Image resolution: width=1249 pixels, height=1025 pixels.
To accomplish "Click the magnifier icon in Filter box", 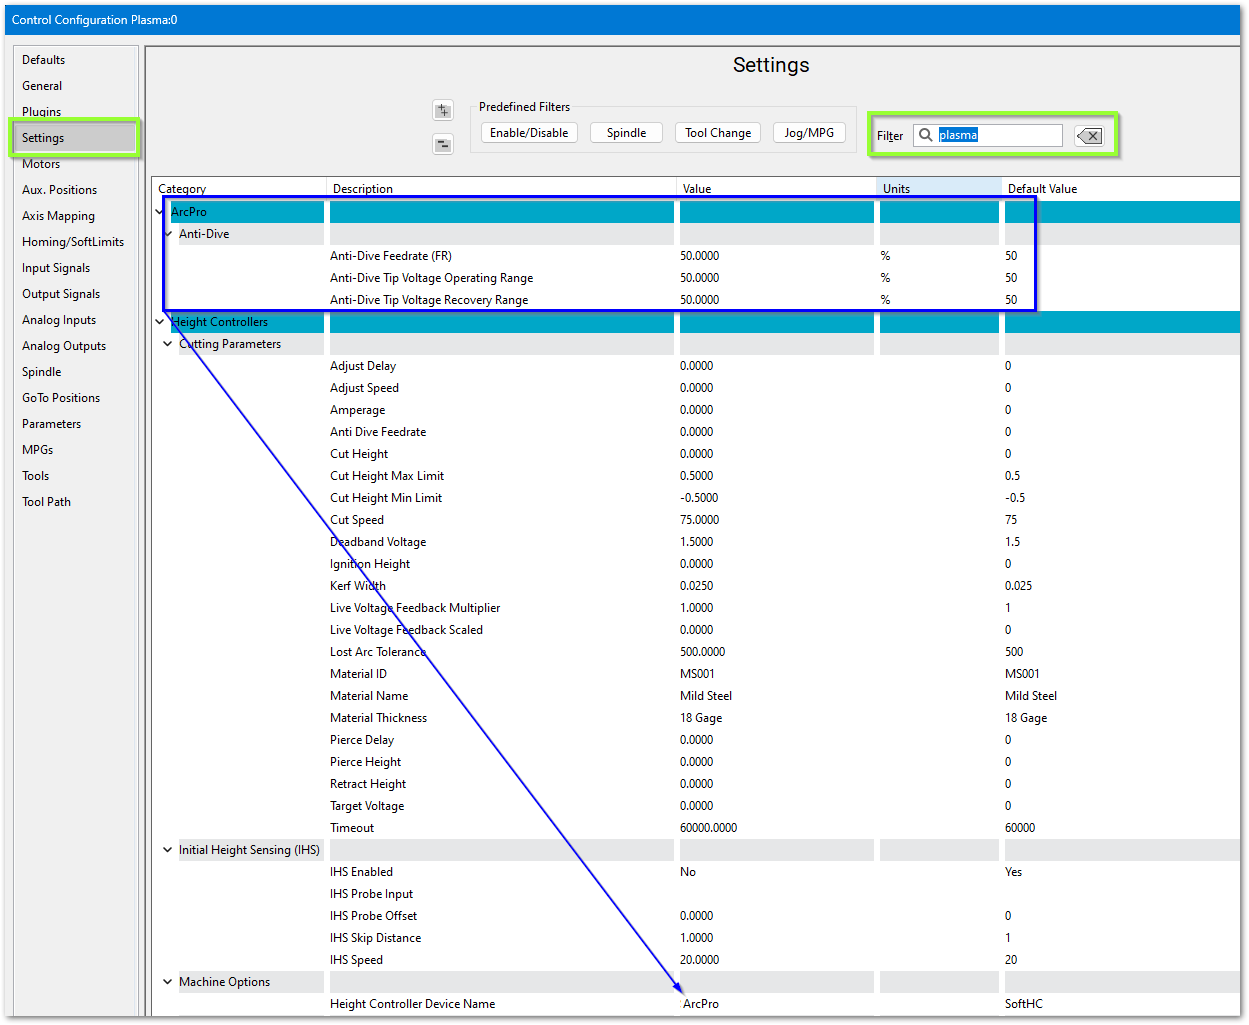I will [926, 135].
